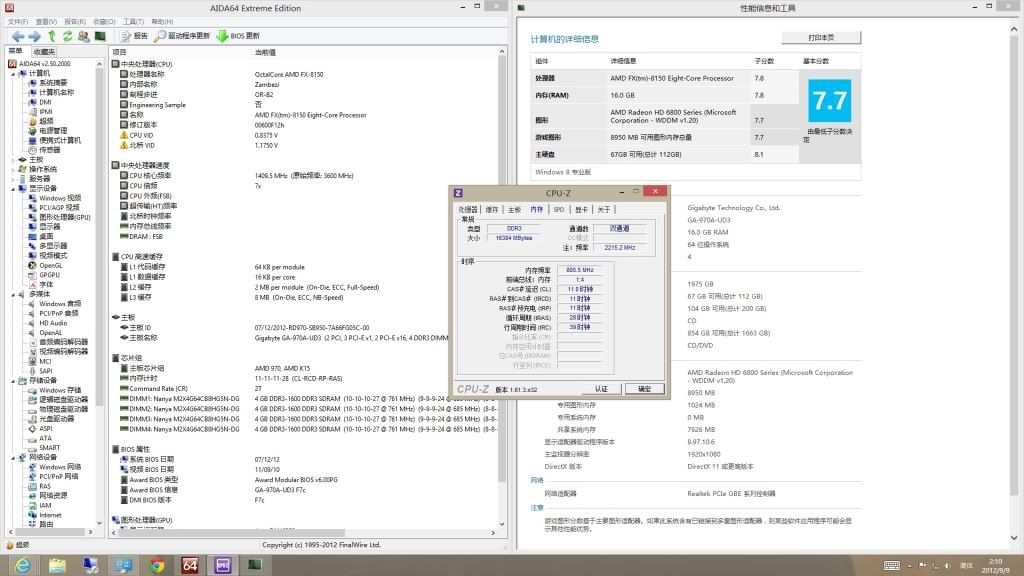Launch Internet Explorer from taskbar
The image size is (1024, 576).
point(23,565)
